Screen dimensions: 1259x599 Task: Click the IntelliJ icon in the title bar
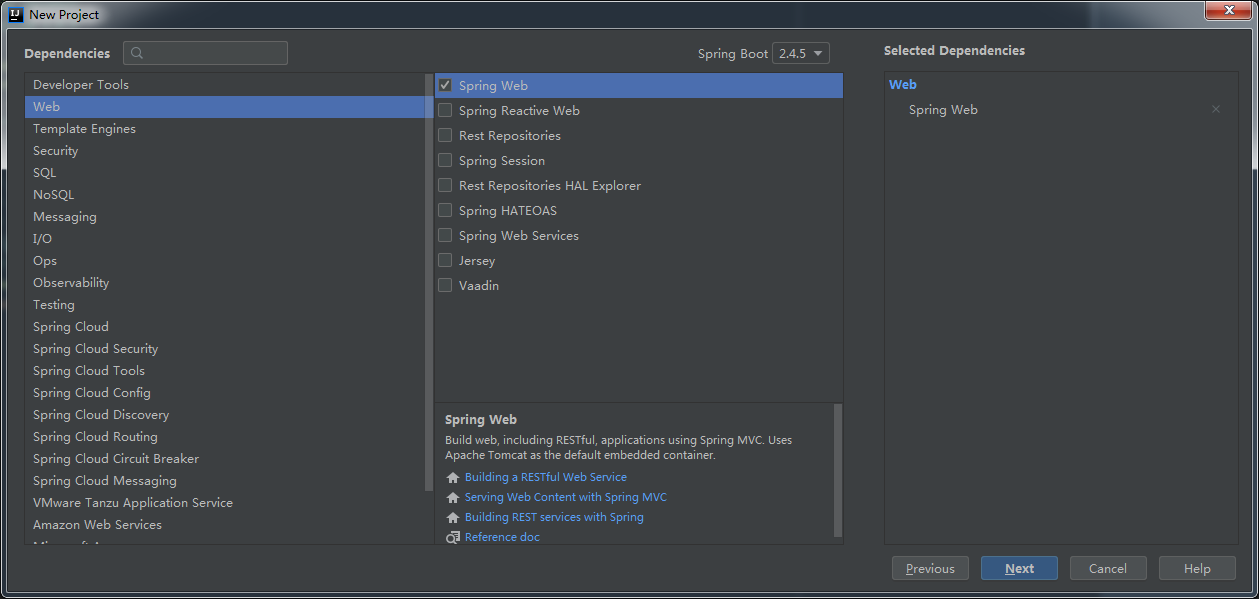[x=15, y=14]
